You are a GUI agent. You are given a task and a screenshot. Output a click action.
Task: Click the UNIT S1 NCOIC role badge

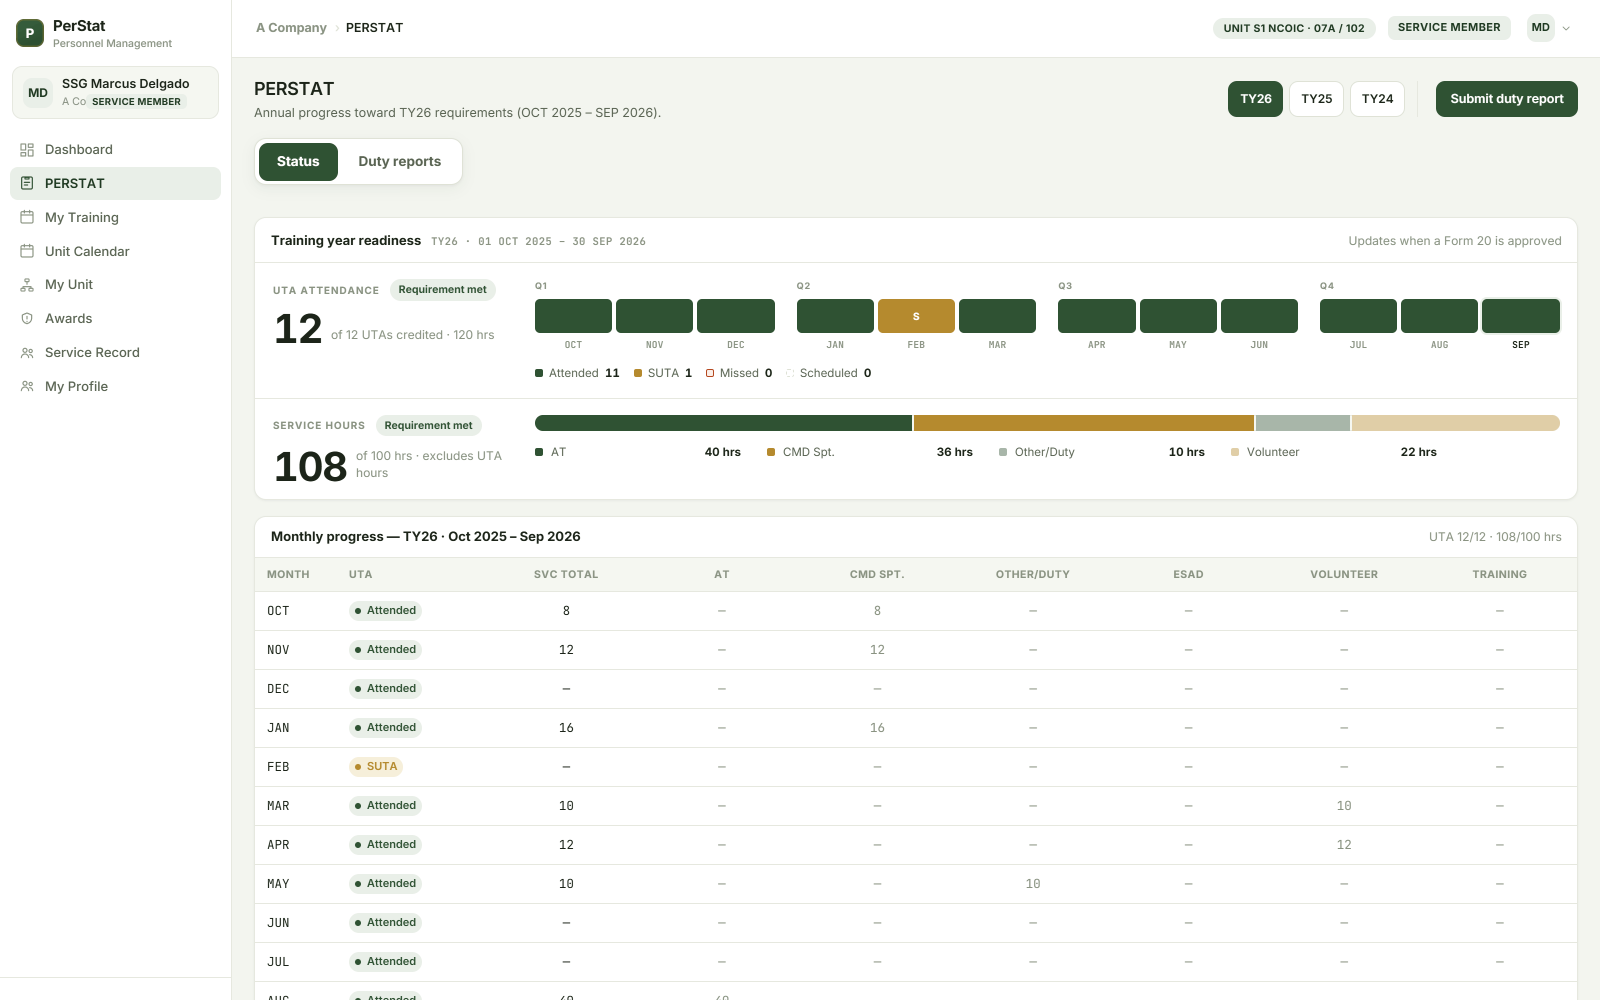[1294, 28]
